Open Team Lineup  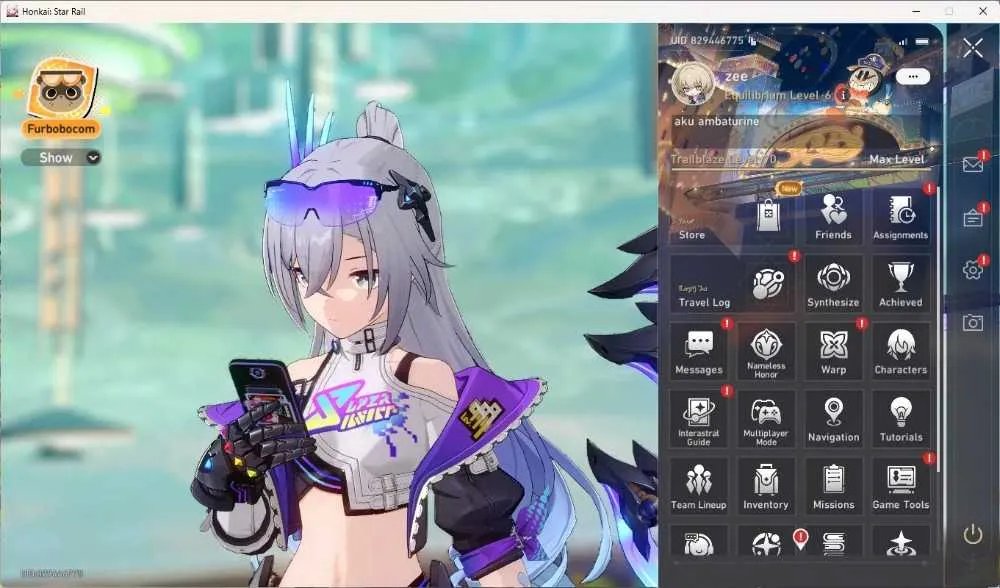pyautogui.click(x=699, y=487)
